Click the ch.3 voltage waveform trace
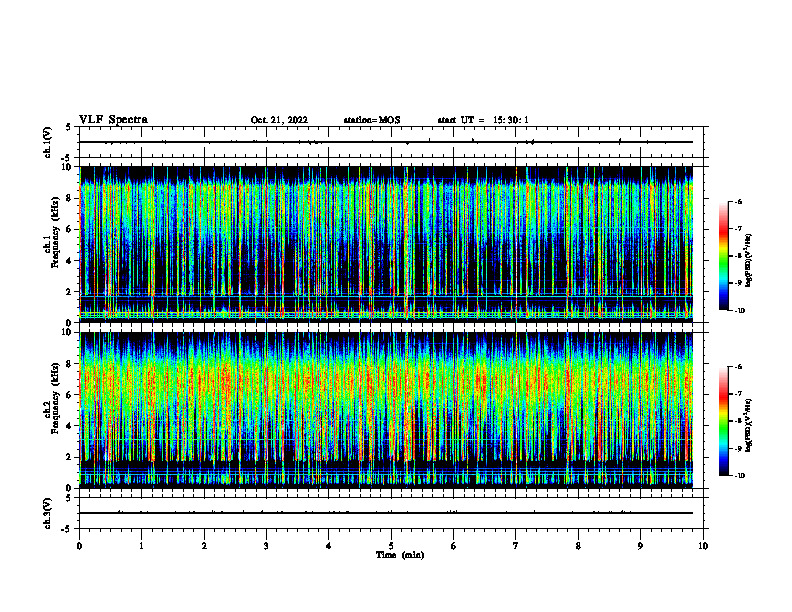792x612 pixels. tap(386, 513)
